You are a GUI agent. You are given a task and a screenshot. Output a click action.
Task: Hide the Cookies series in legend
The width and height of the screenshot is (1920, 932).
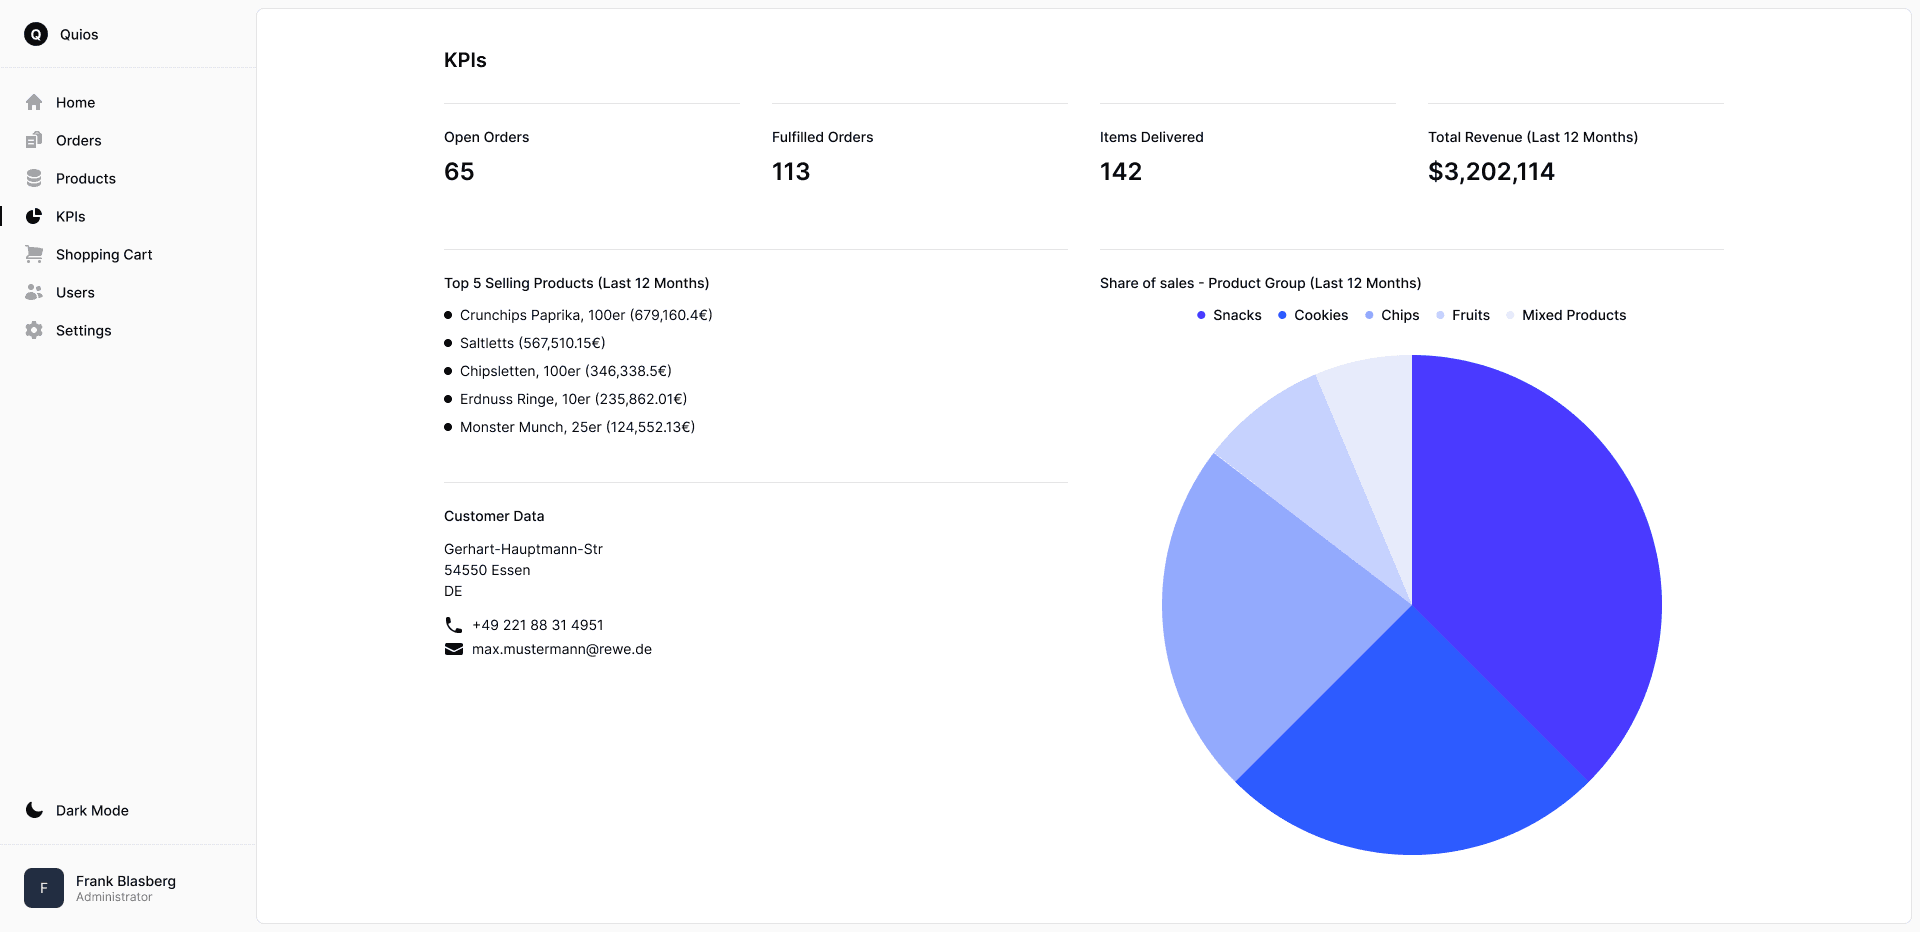tap(1312, 315)
